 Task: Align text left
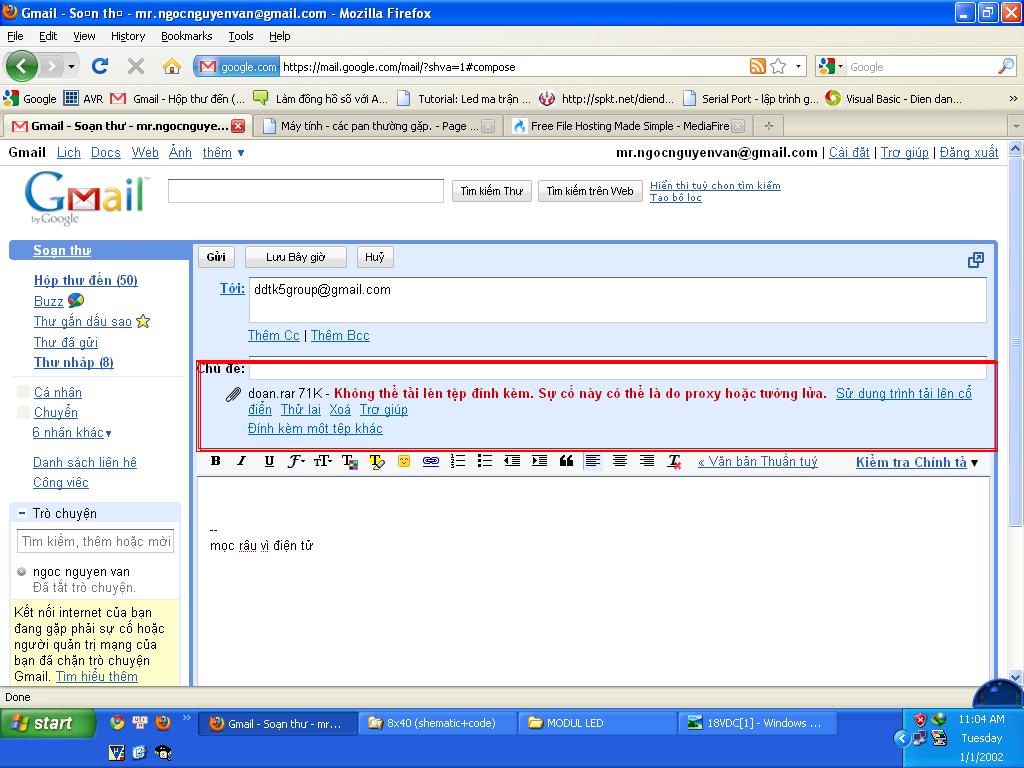point(592,461)
